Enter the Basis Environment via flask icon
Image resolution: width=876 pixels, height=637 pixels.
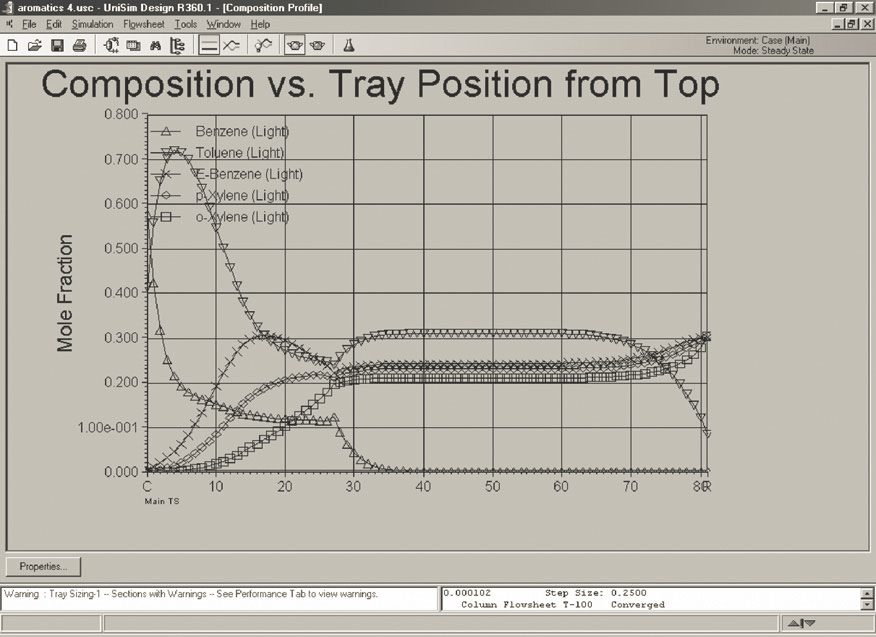coord(349,45)
